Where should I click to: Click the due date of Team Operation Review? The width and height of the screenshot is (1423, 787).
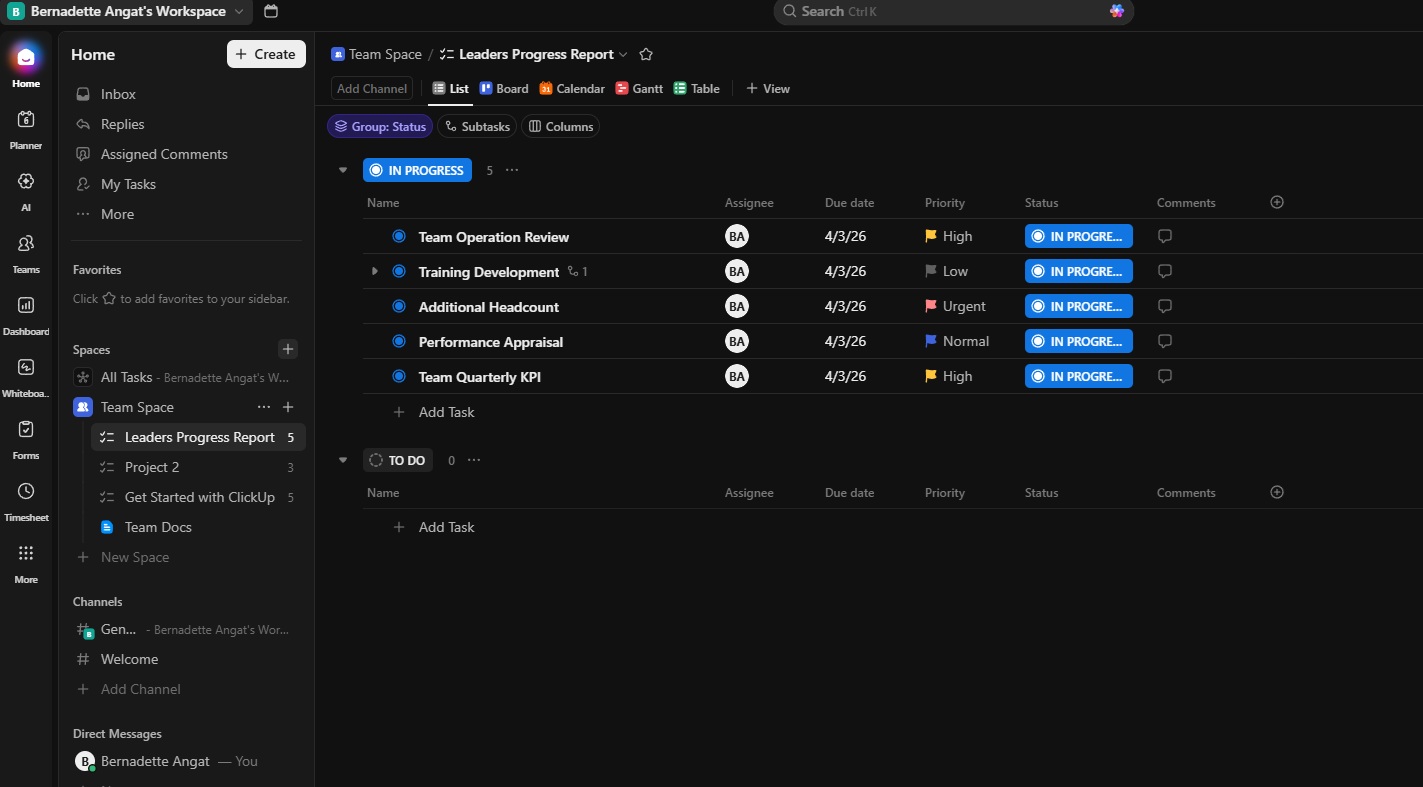coord(846,237)
